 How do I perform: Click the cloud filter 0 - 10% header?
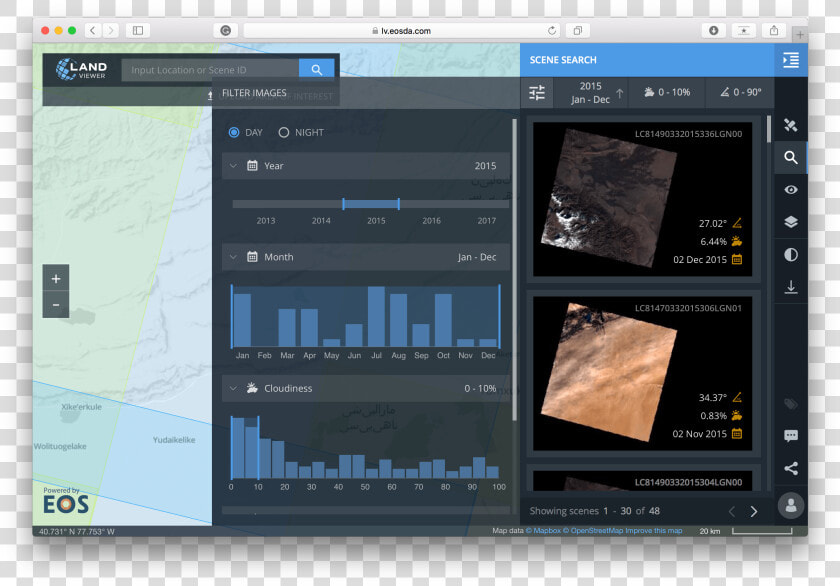(667, 92)
